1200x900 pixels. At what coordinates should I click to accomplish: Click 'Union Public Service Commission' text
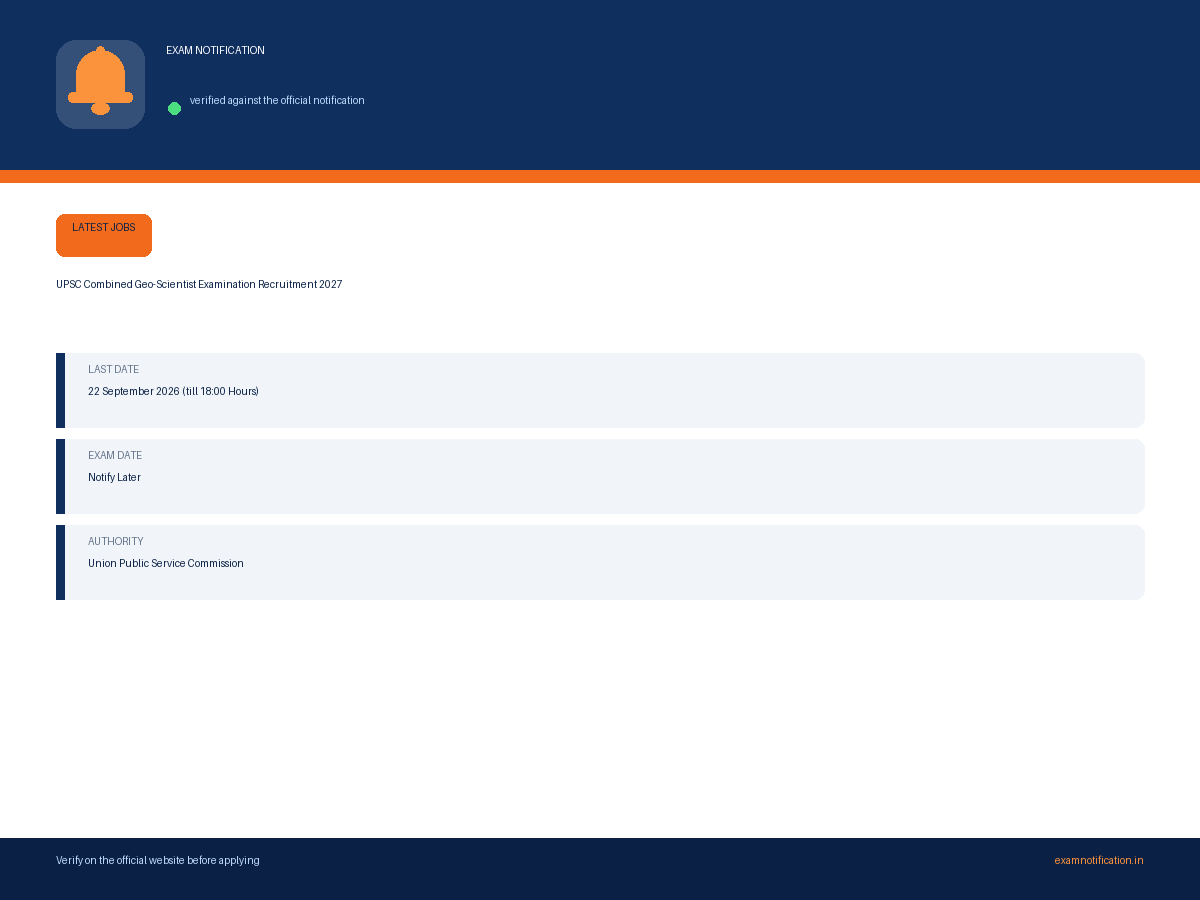click(x=166, y=563)
